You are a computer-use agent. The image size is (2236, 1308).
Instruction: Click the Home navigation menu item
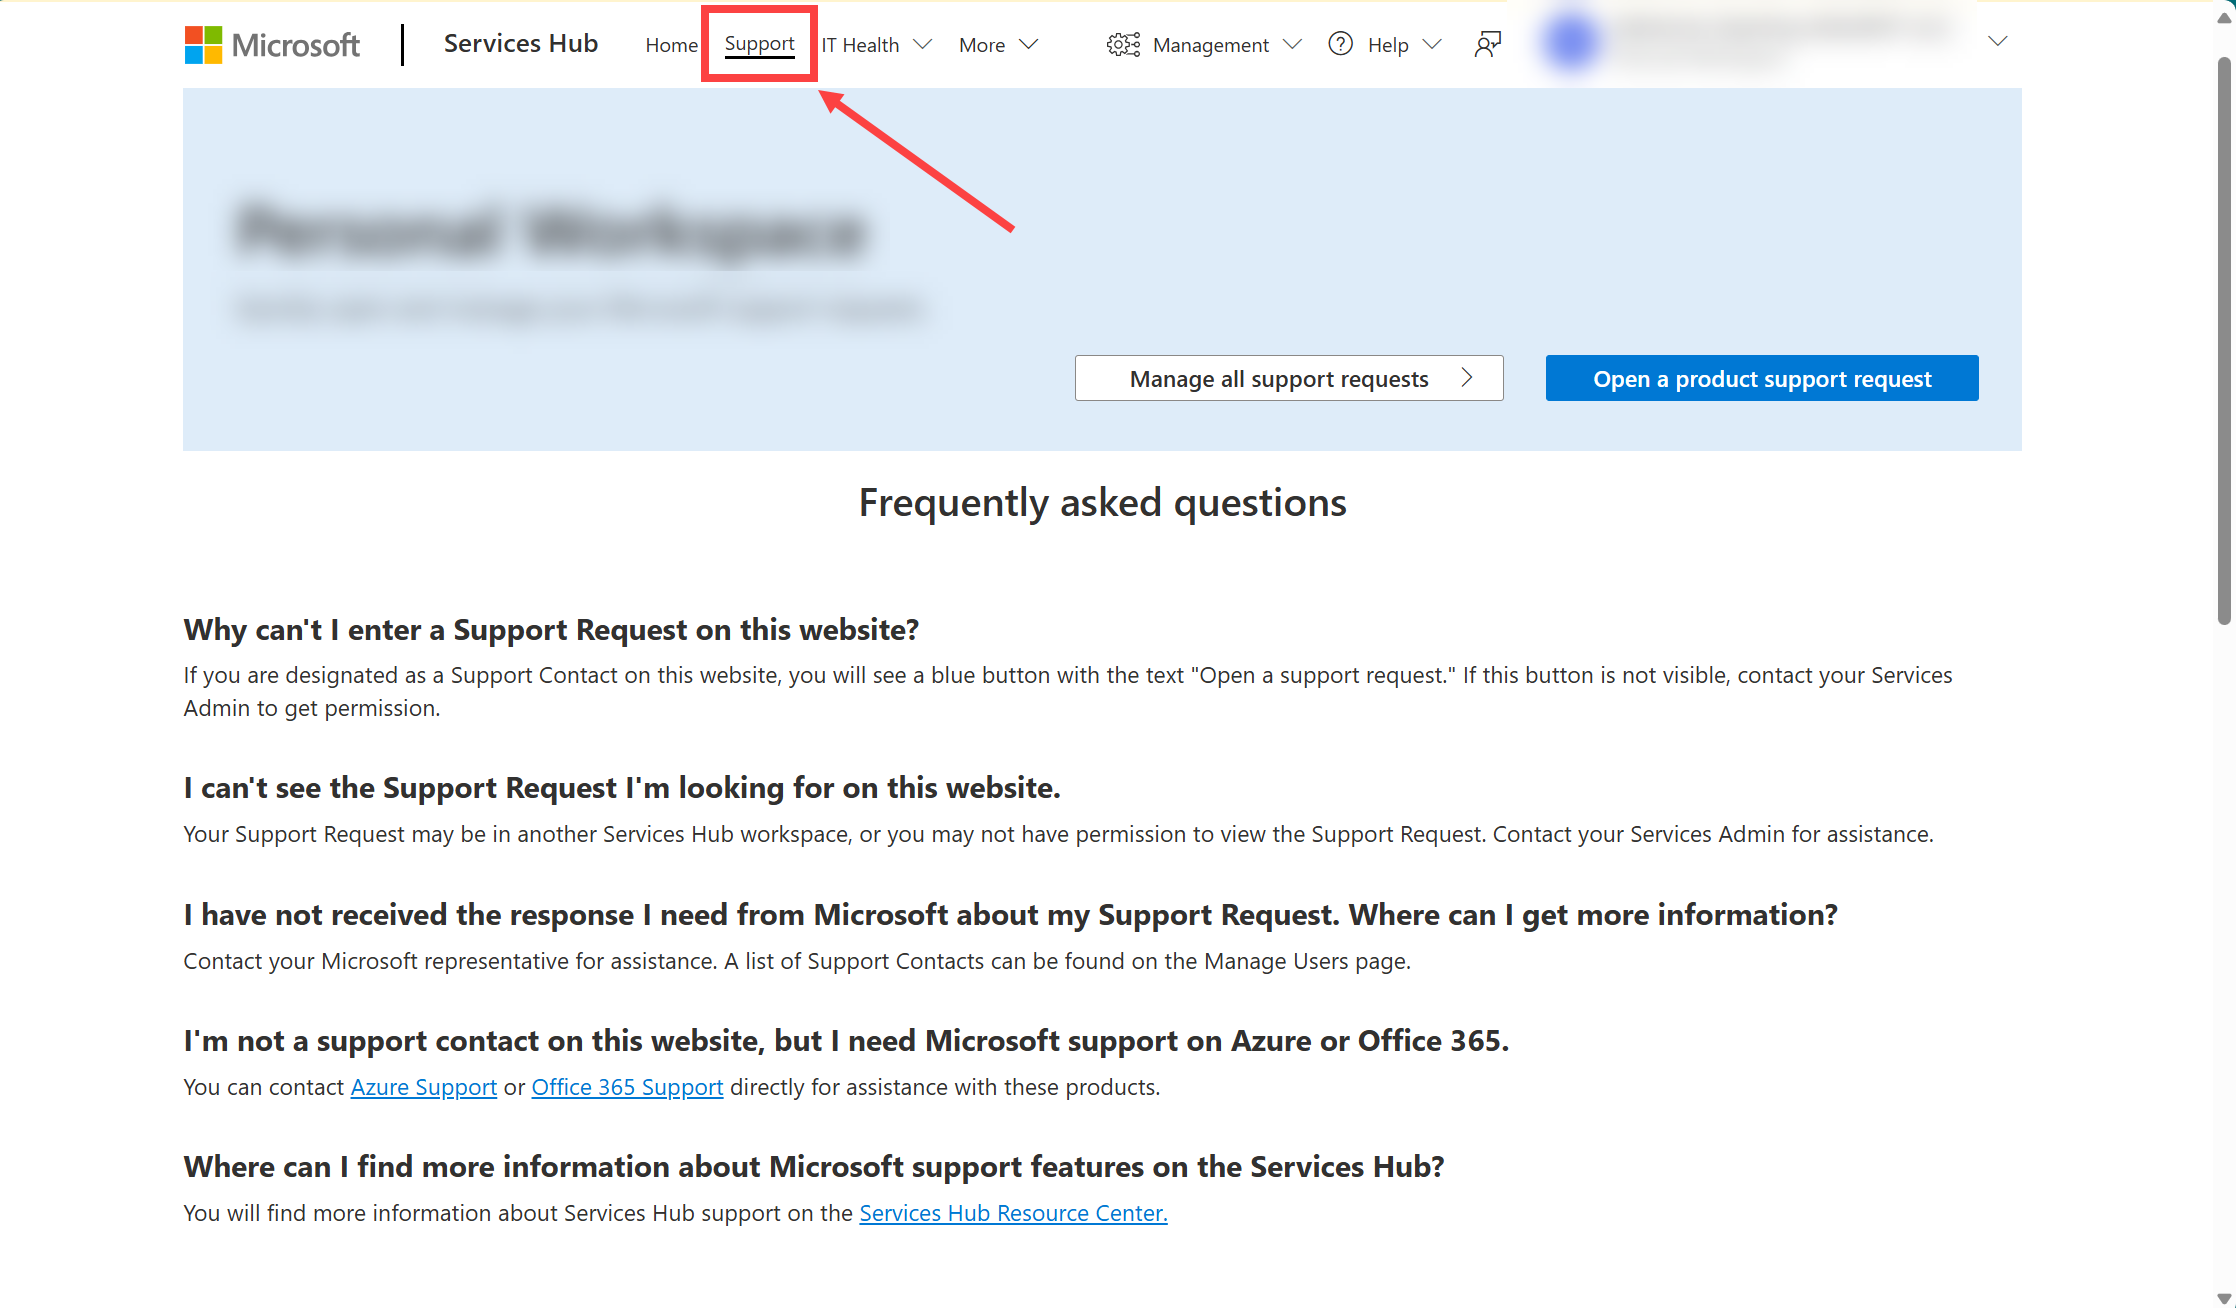click(670, 44)
